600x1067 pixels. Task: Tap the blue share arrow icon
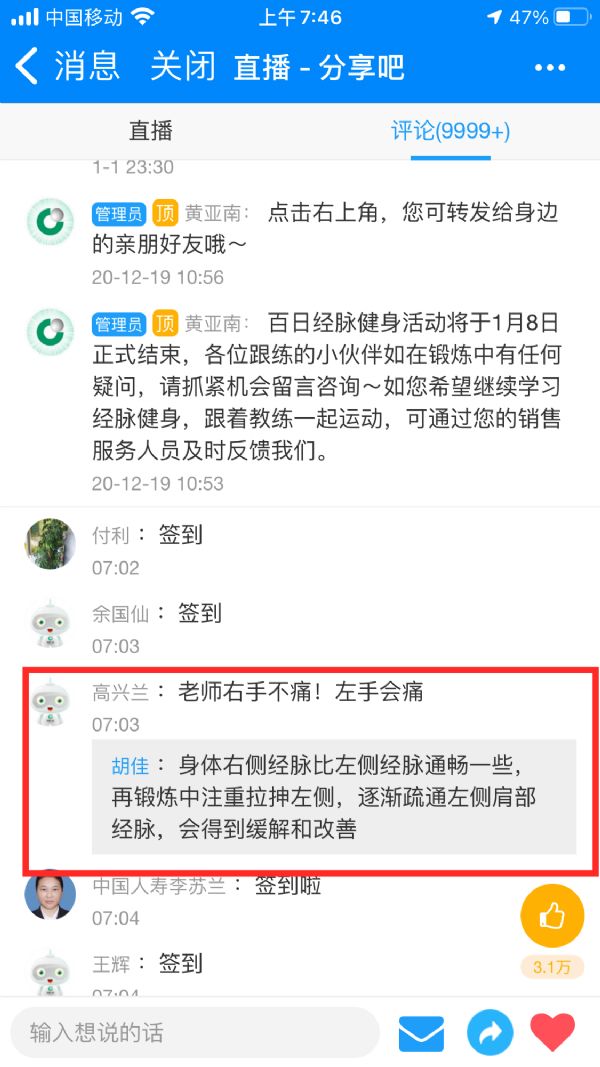click(x=489, y=1033)
